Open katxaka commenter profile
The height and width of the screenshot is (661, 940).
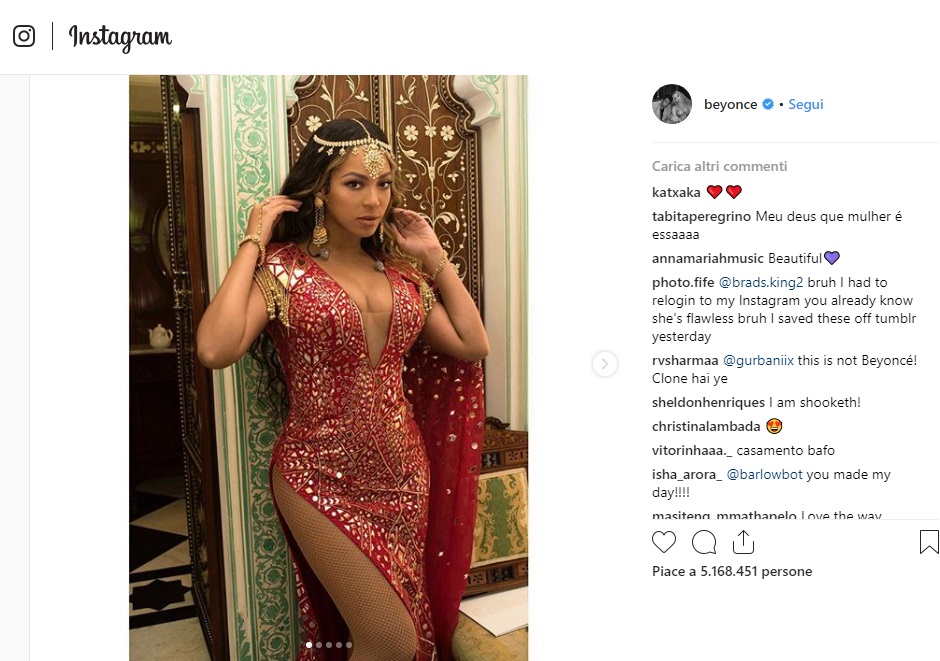click(x=676, y=192)
